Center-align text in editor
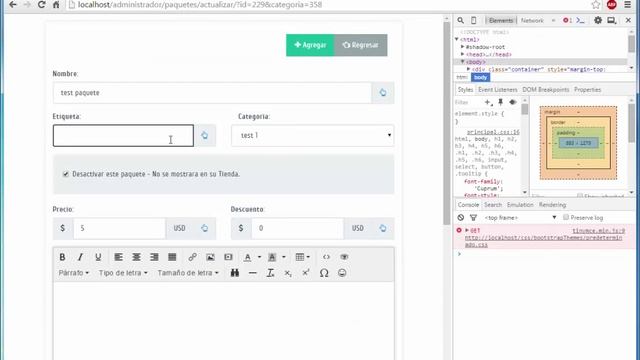The image size is (640, 360). (x=136, y=257)
